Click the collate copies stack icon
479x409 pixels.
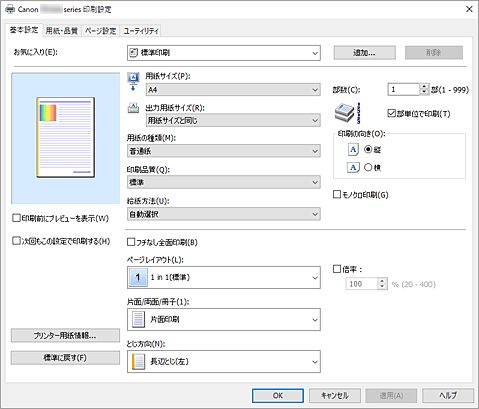[348, 113]
